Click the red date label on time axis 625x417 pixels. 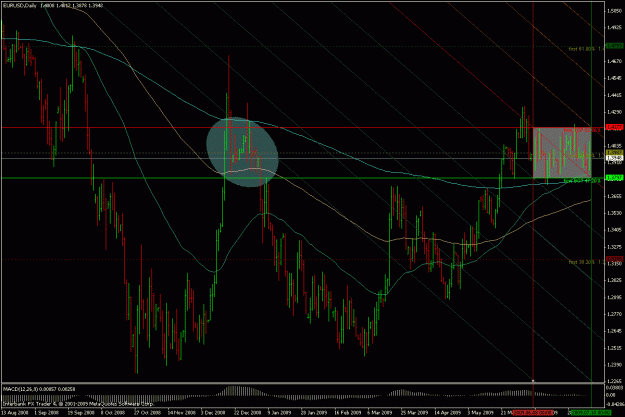click(x=533, y=413)
